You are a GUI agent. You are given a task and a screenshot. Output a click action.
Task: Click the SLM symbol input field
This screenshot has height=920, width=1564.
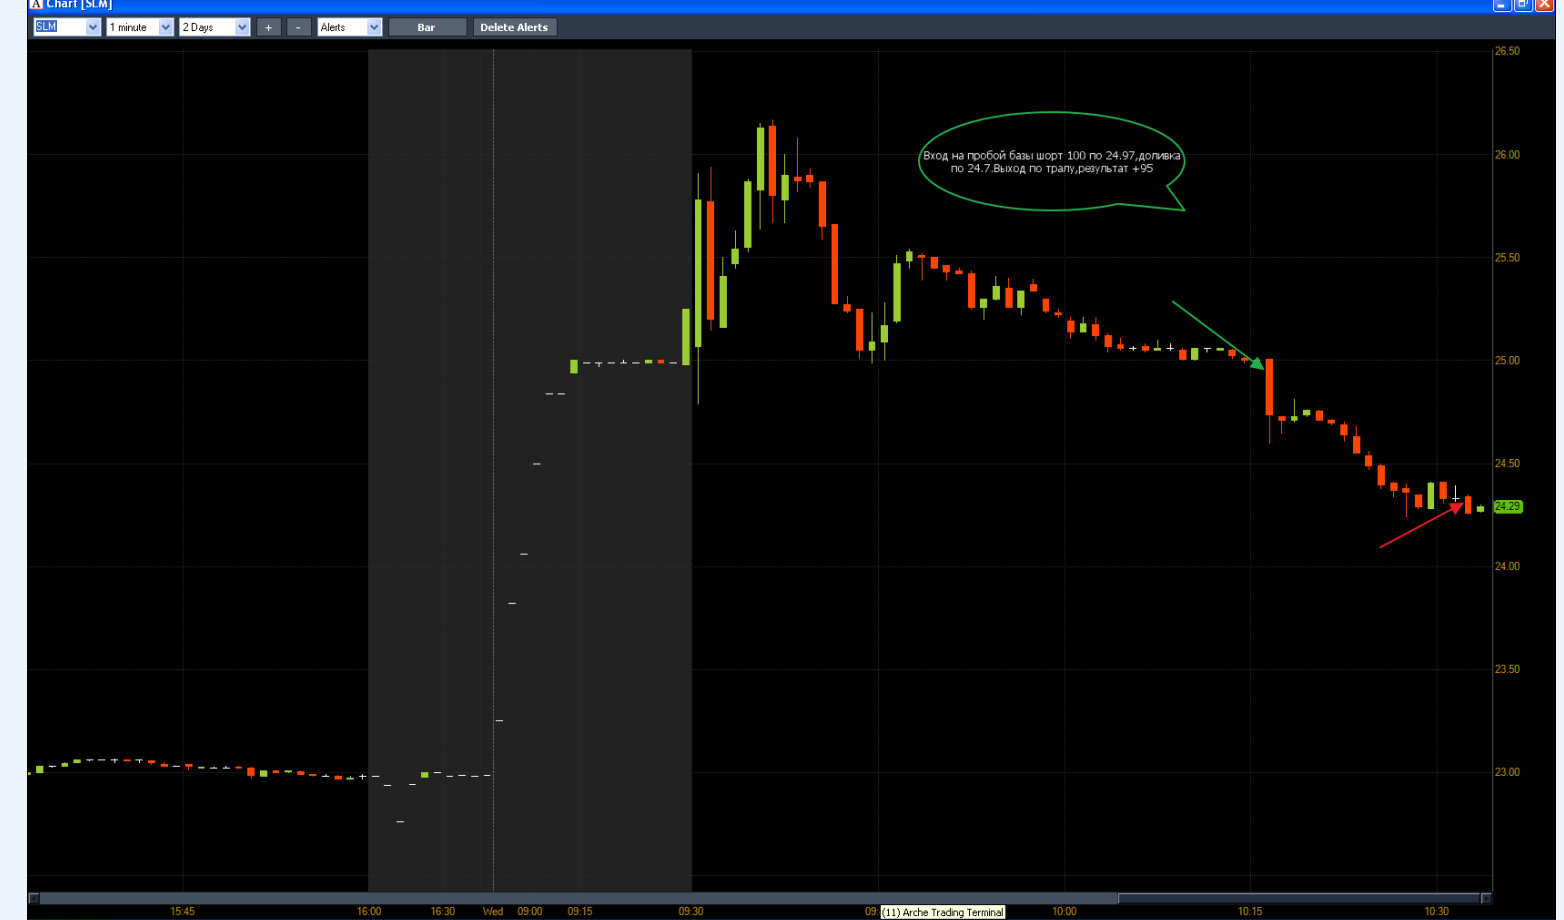59,27
